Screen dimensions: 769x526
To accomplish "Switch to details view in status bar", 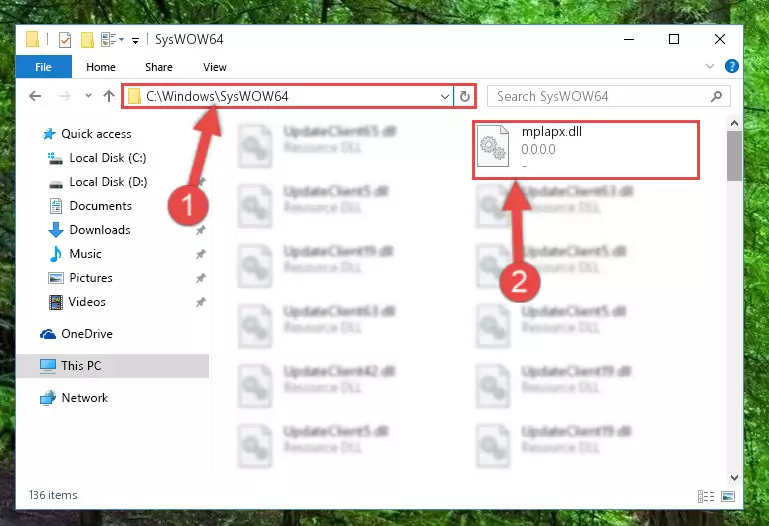I will (x=706, y=497).
